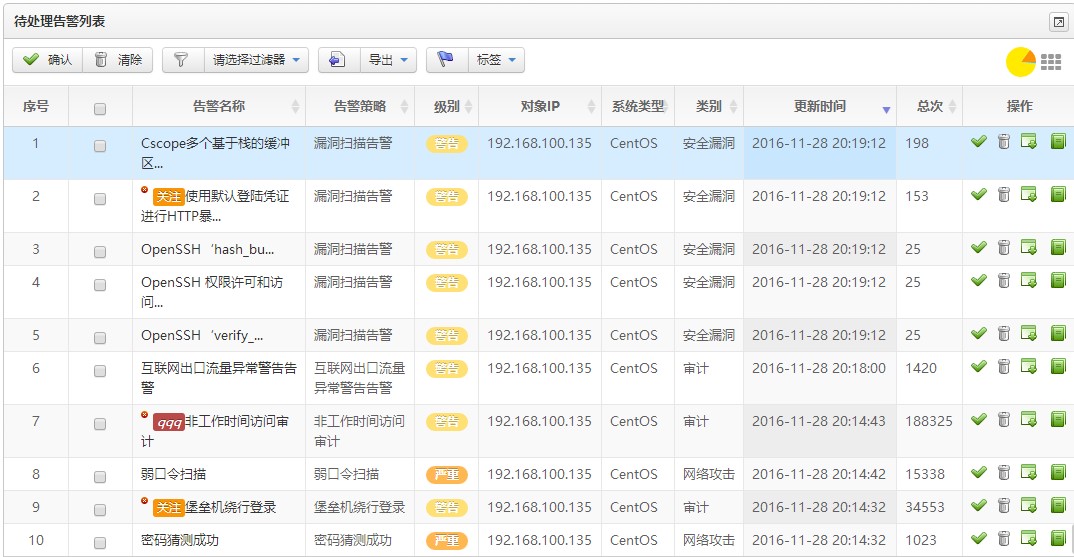Image resolution: width=1074 pixels, height=557 pixels.
Task: Click the funnel filter icon in toolbar
Action: (181, 60)
